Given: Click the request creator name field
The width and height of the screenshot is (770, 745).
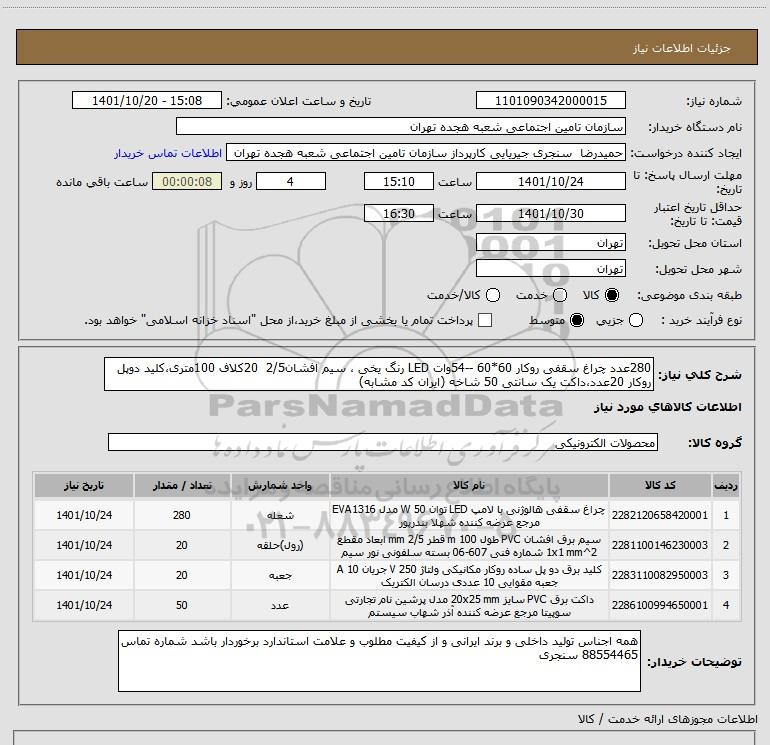Looking at the screenshot, I should 426,153.
